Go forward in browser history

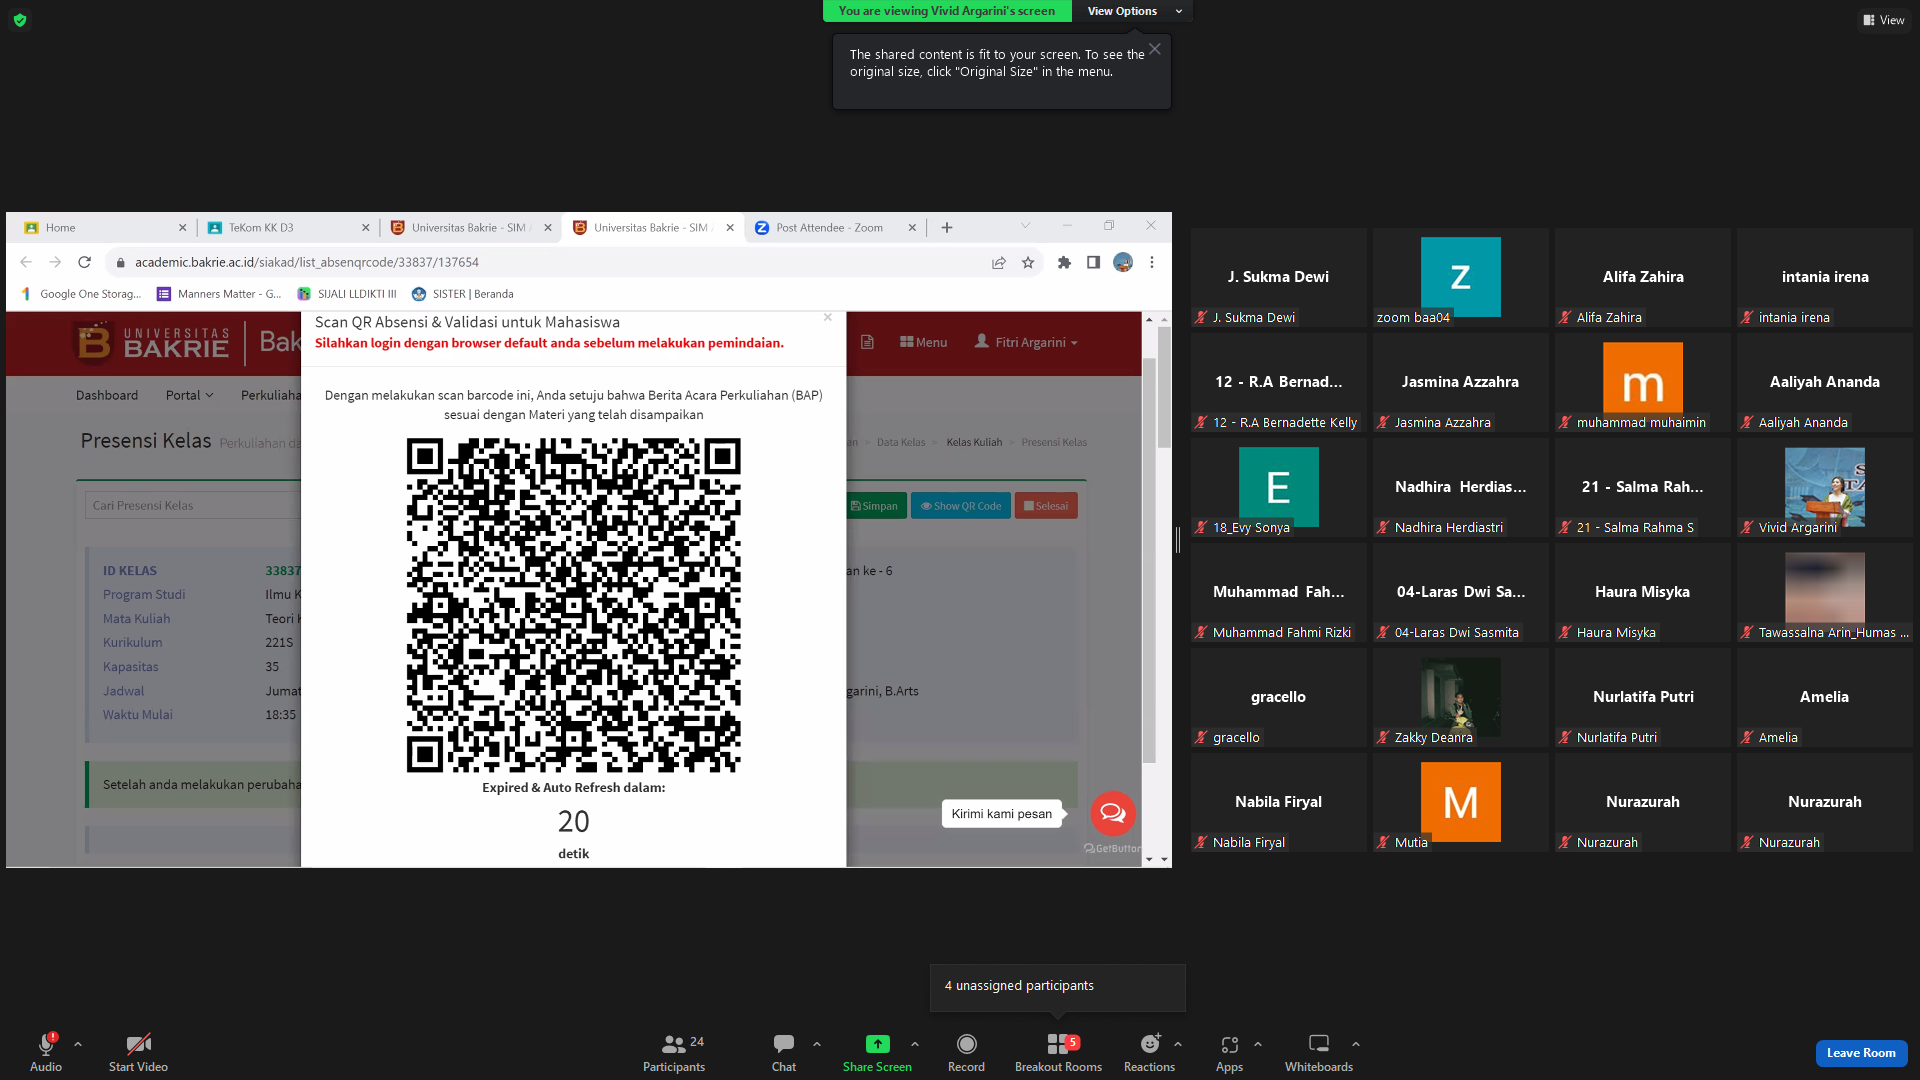(x=56, y=262)
